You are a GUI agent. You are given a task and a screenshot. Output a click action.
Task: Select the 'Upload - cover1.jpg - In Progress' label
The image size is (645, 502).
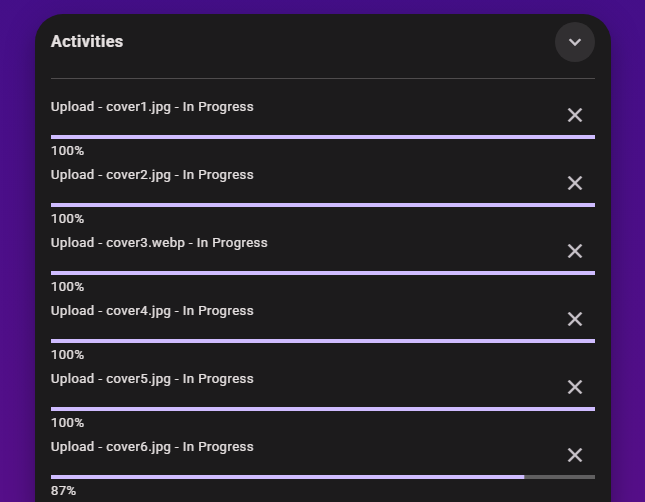coord(152,107)
